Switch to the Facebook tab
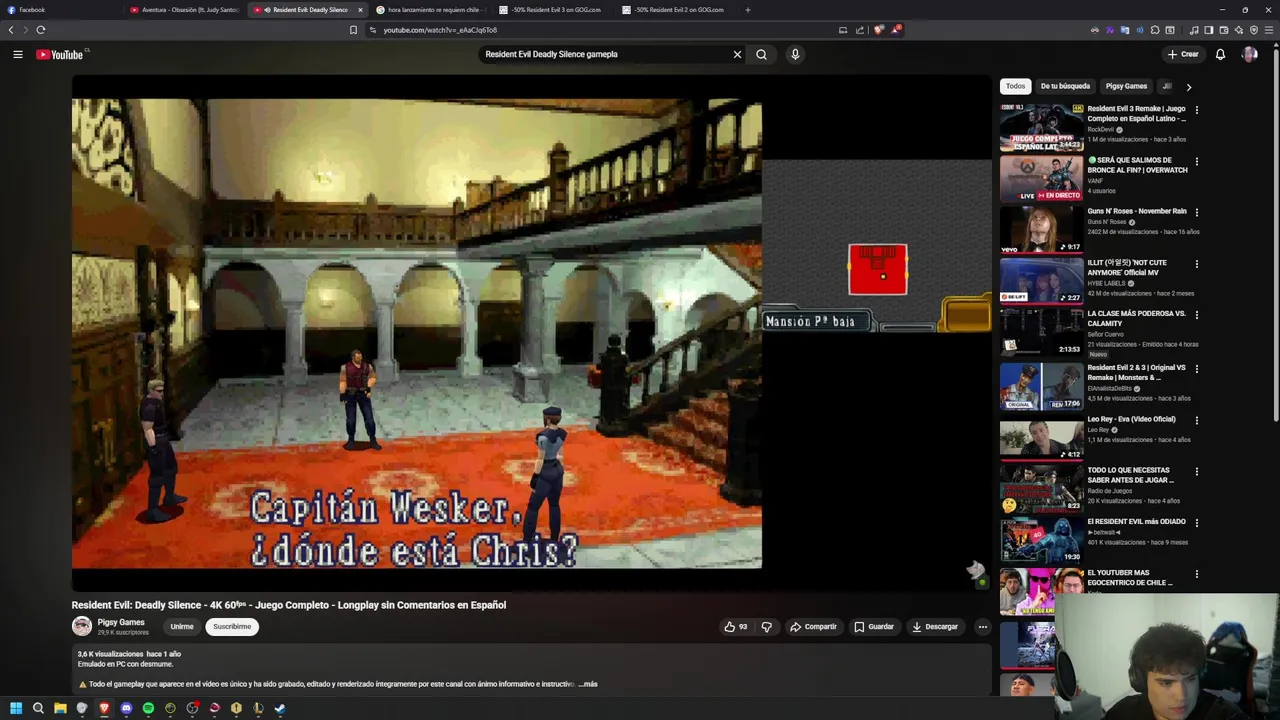The image size is (1280, 720). 62,10
